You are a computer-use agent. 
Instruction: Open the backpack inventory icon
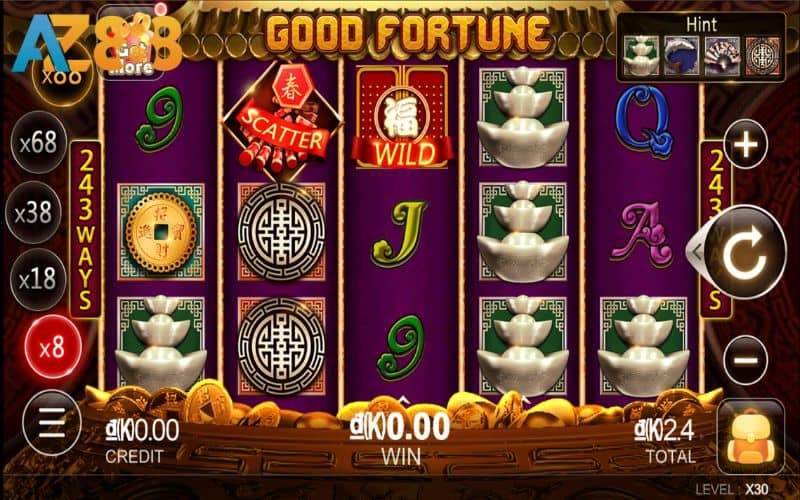pyautogui.click(x=751, y=436)
